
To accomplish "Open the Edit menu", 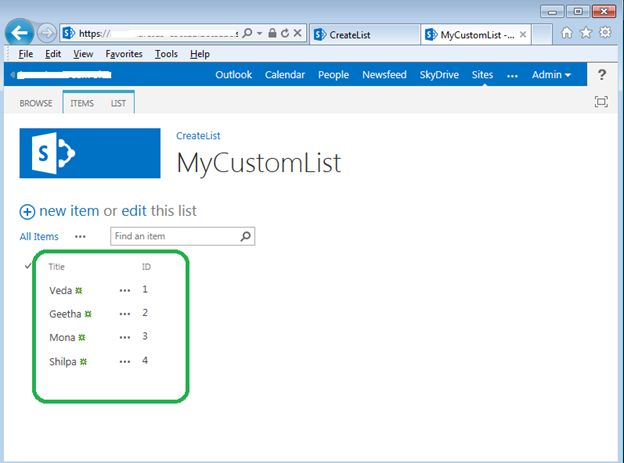I will [53, 54].
